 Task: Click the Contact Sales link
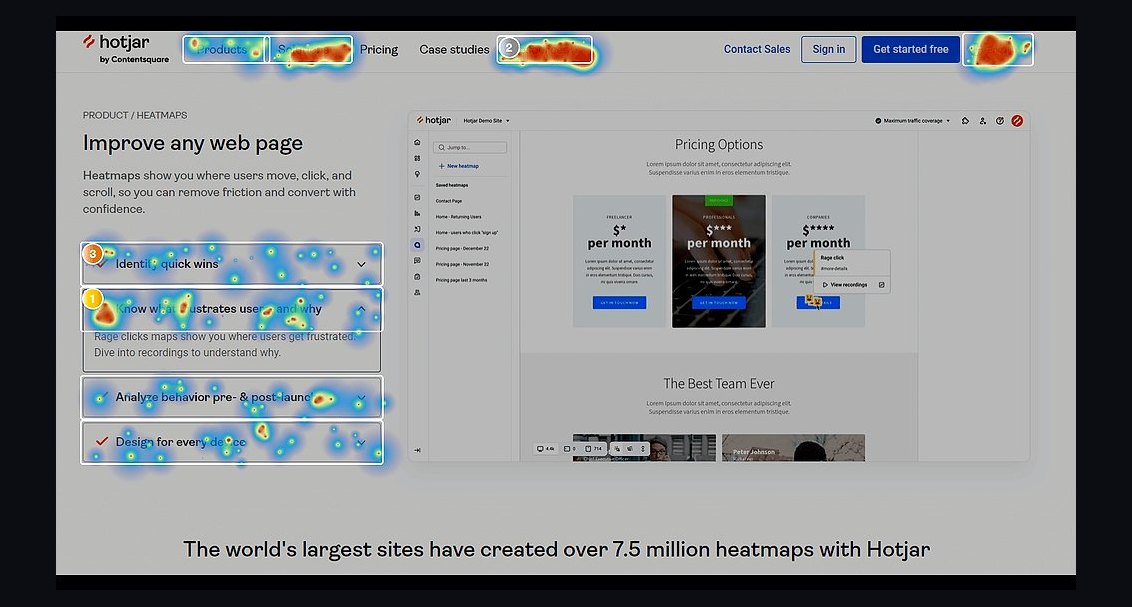pyautogui.click(x=757, y=49)
